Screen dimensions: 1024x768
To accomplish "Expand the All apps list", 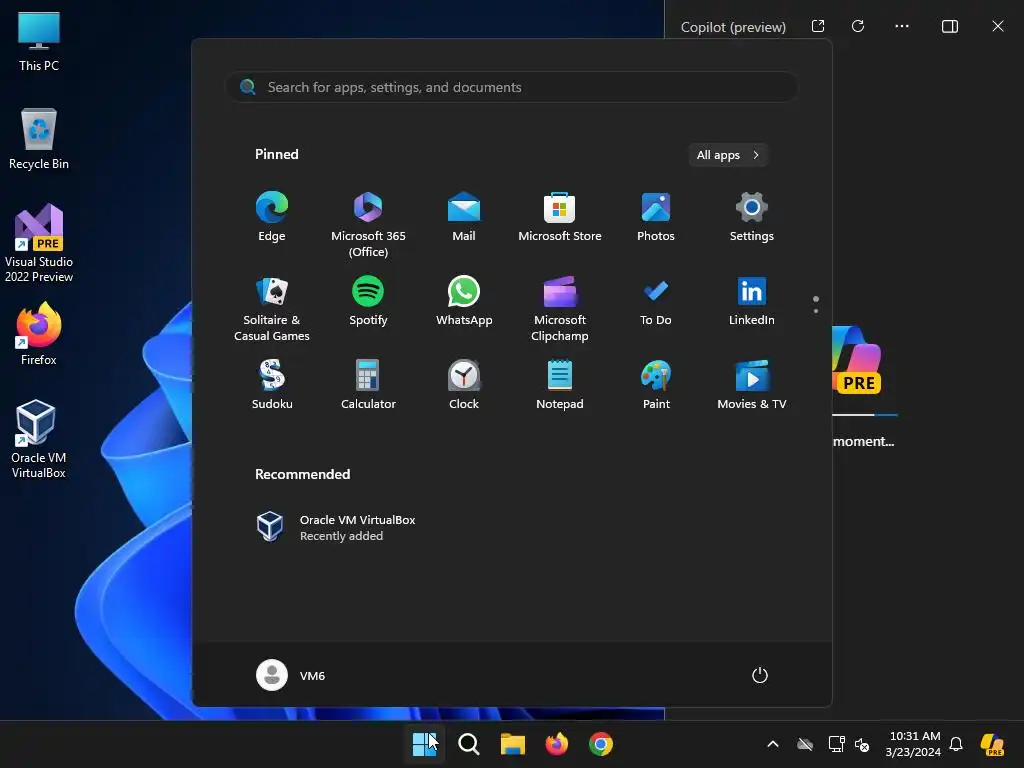I will [728, 155].
